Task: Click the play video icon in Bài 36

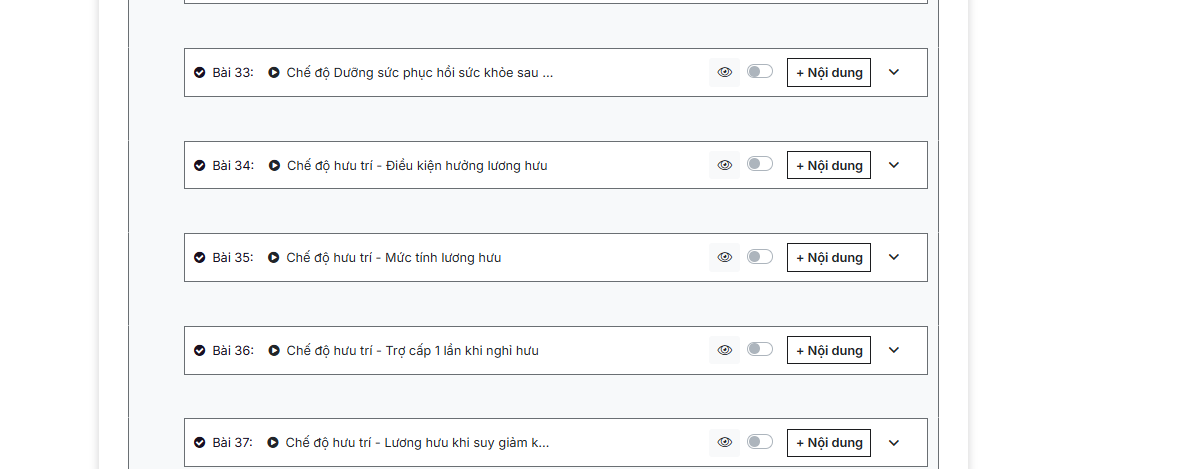Action: (x=274, y=350)
